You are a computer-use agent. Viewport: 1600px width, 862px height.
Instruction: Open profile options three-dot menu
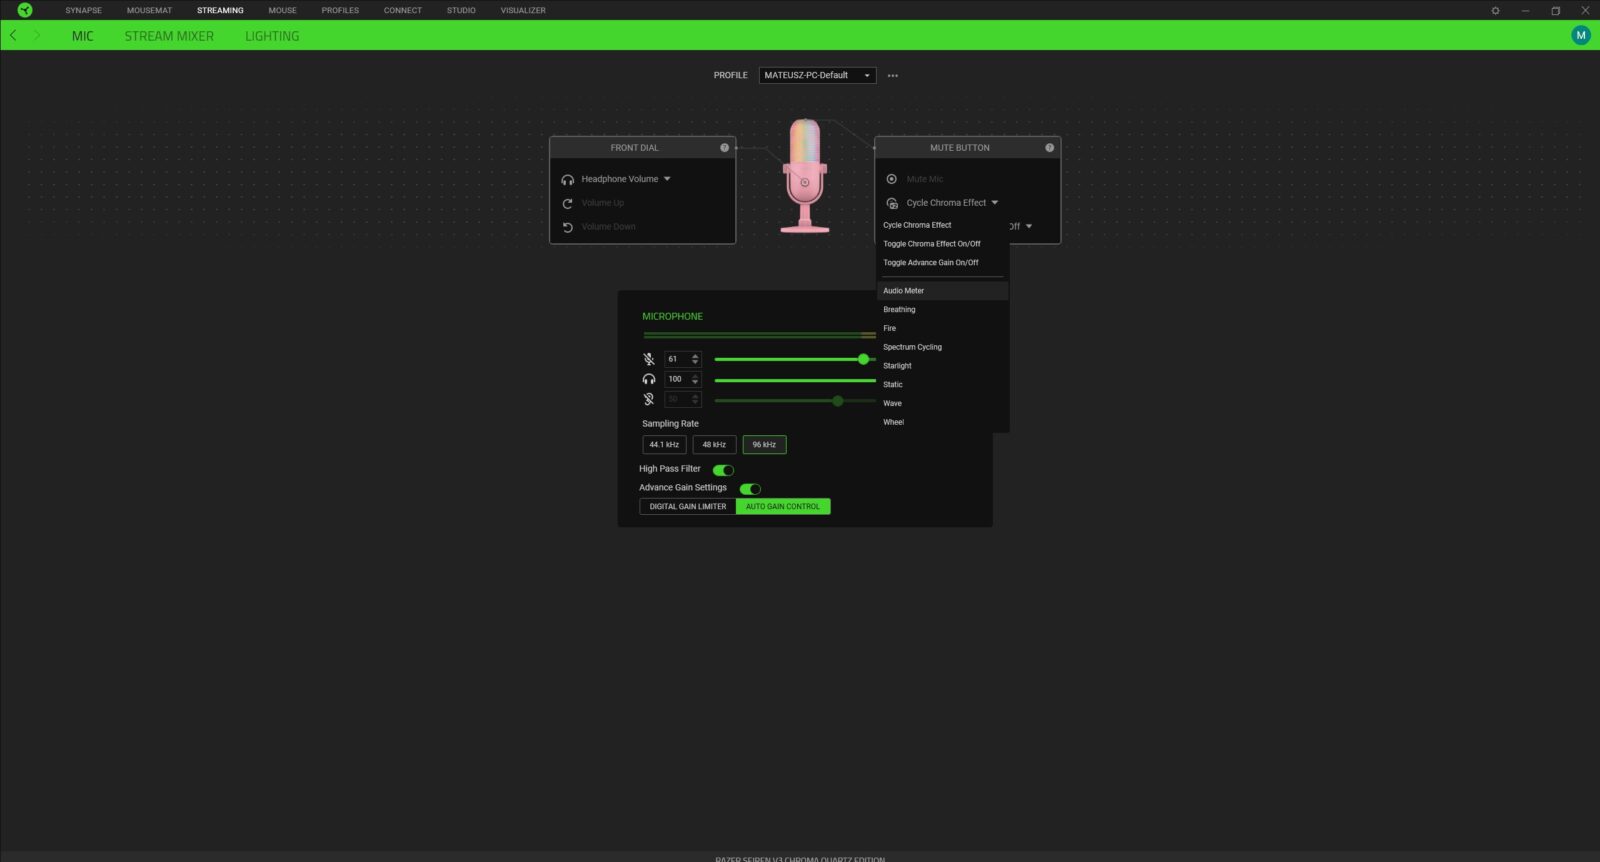pos(893,76)
